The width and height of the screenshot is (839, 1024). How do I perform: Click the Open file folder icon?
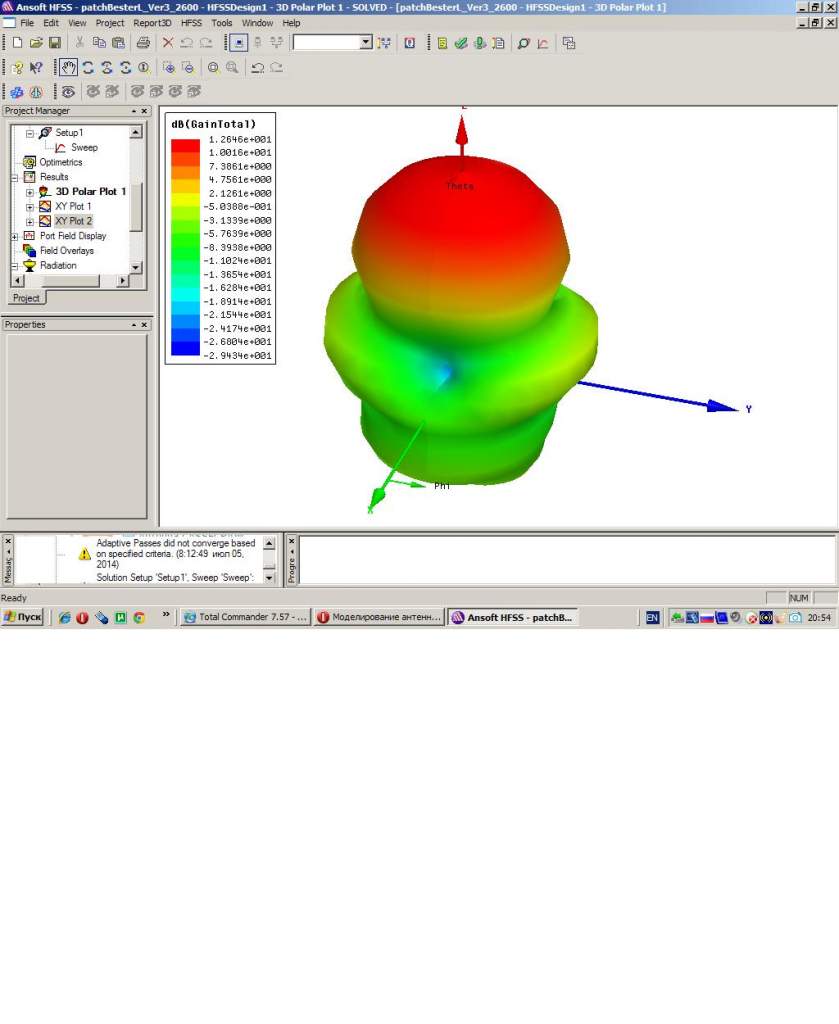tap(36, 43)
